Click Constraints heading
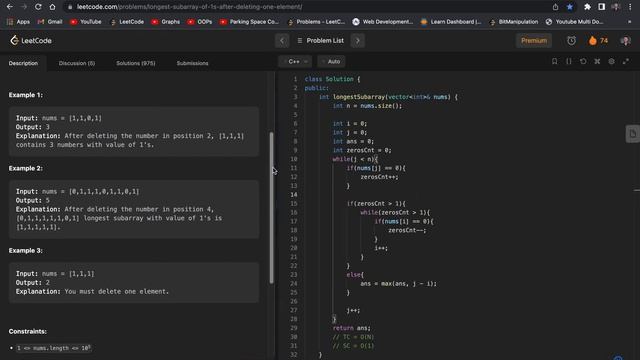Image resolution: width=640 pixels, height=360 pixels. coord(27,331)
